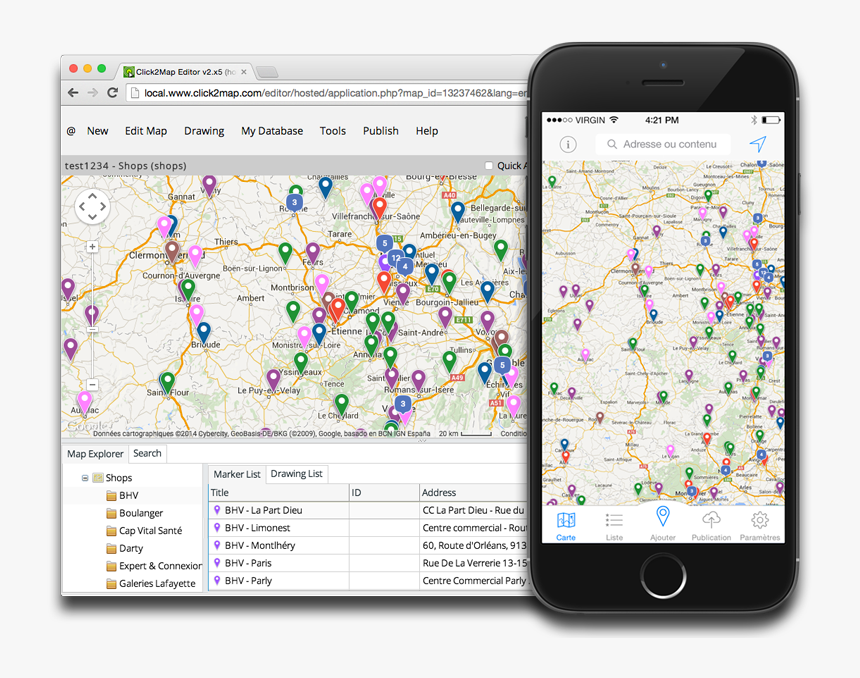Image resolution: width=860 pixels, height=678 pixels.
Task: Select the BHV - Paris row
Action: coord(368,563)
